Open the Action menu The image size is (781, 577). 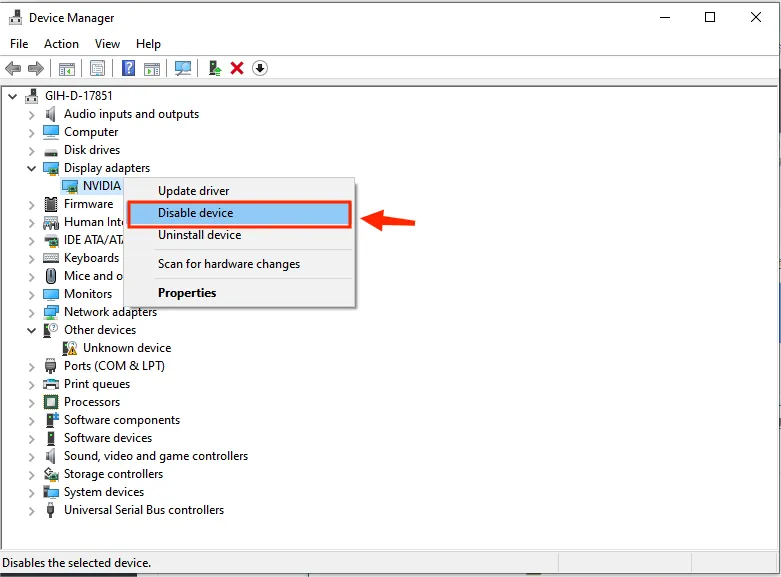pyautogui.click(x=61, y=44)
